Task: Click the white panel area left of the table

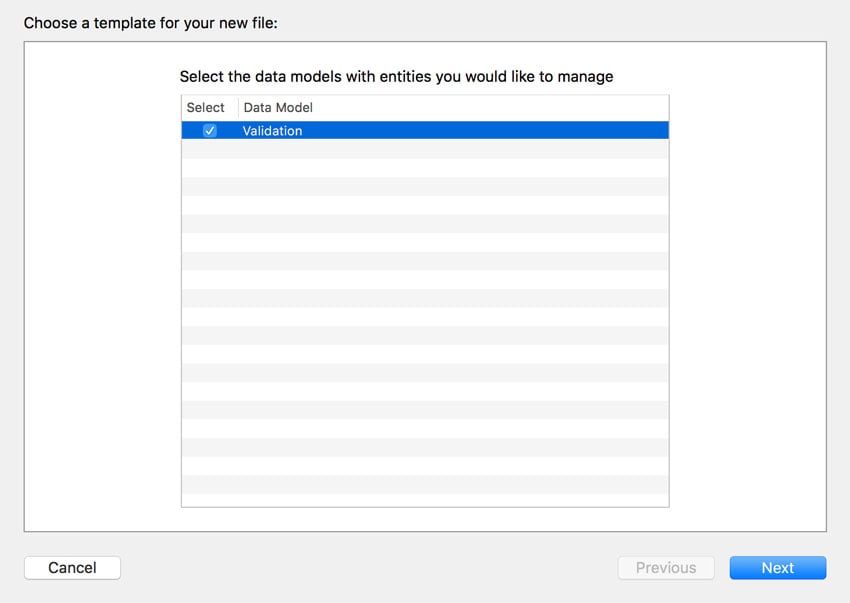Action: pyautogui.click(x=102, y=300)
